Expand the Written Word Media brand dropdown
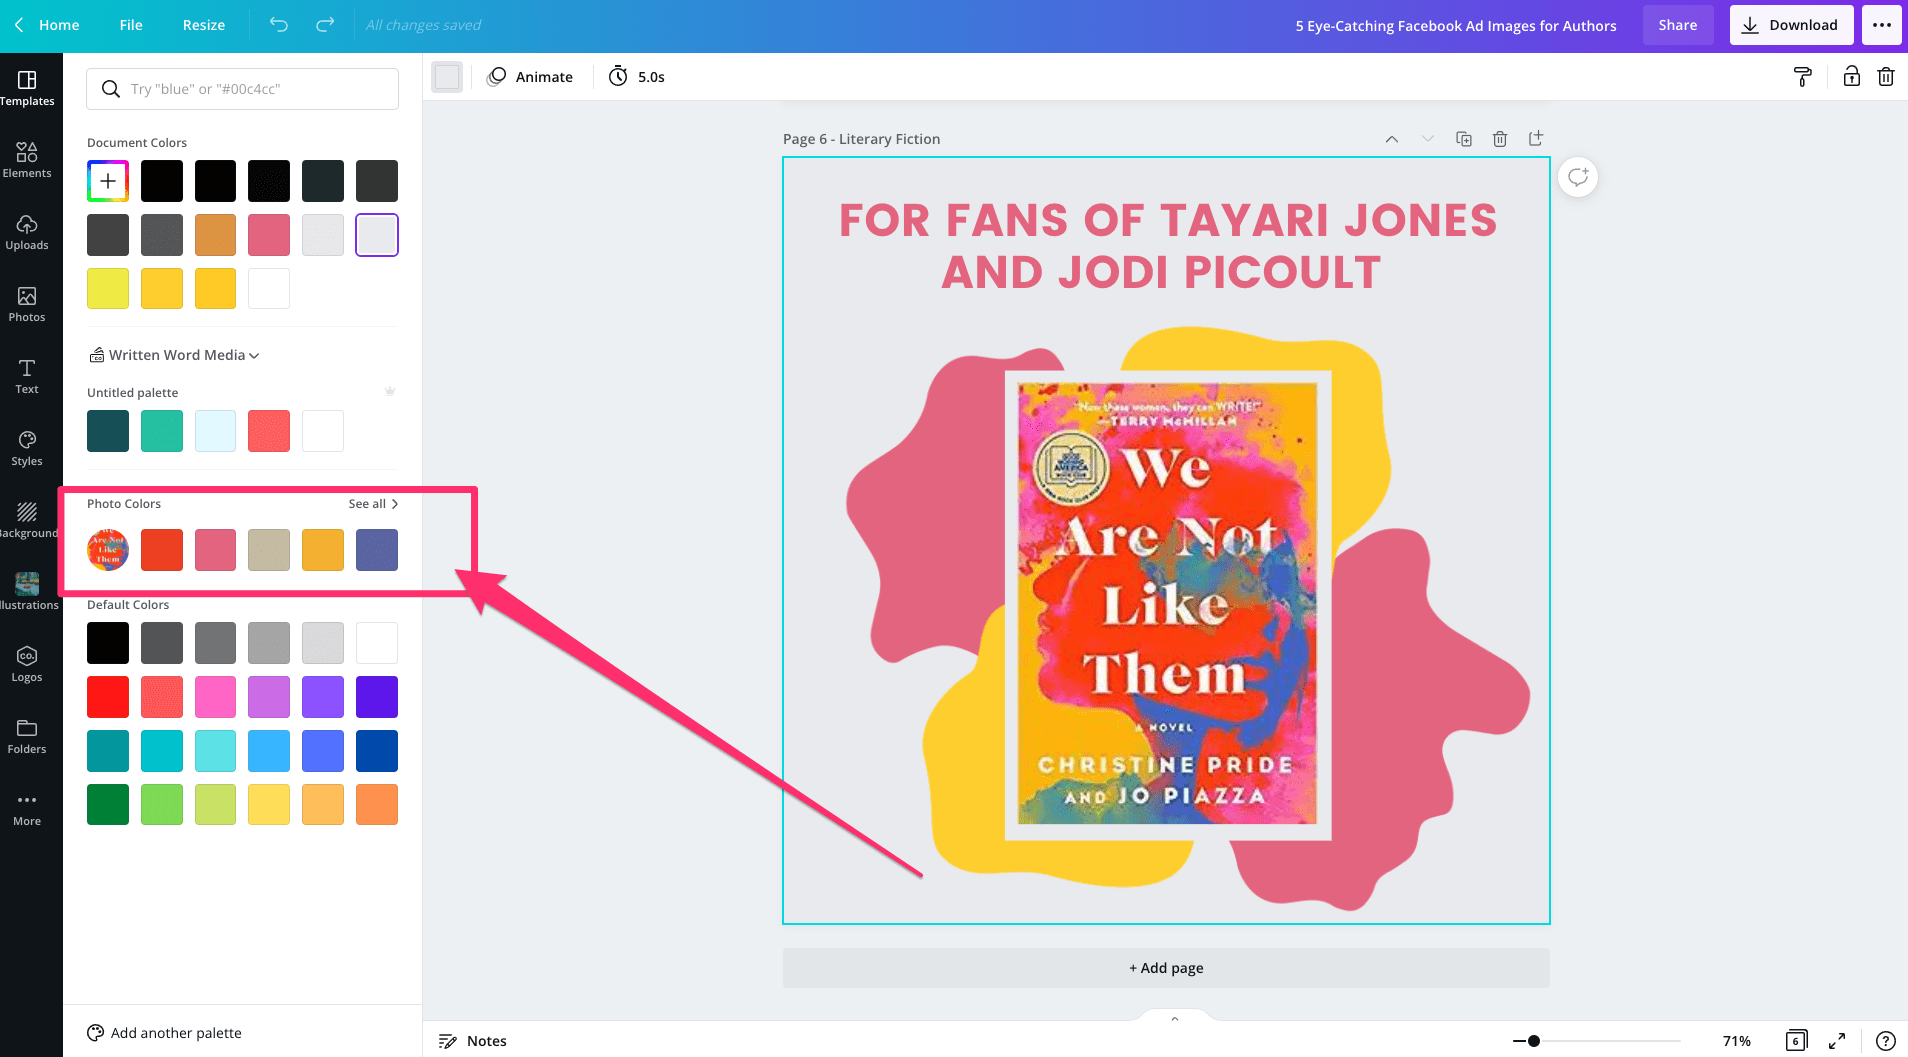 pyautogui.click(x=175, y=355)
